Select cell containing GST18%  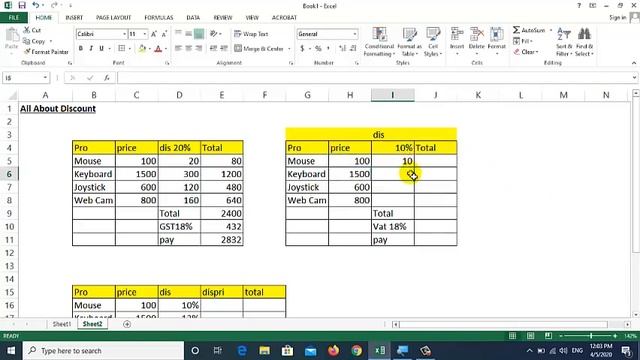(179, 227)
